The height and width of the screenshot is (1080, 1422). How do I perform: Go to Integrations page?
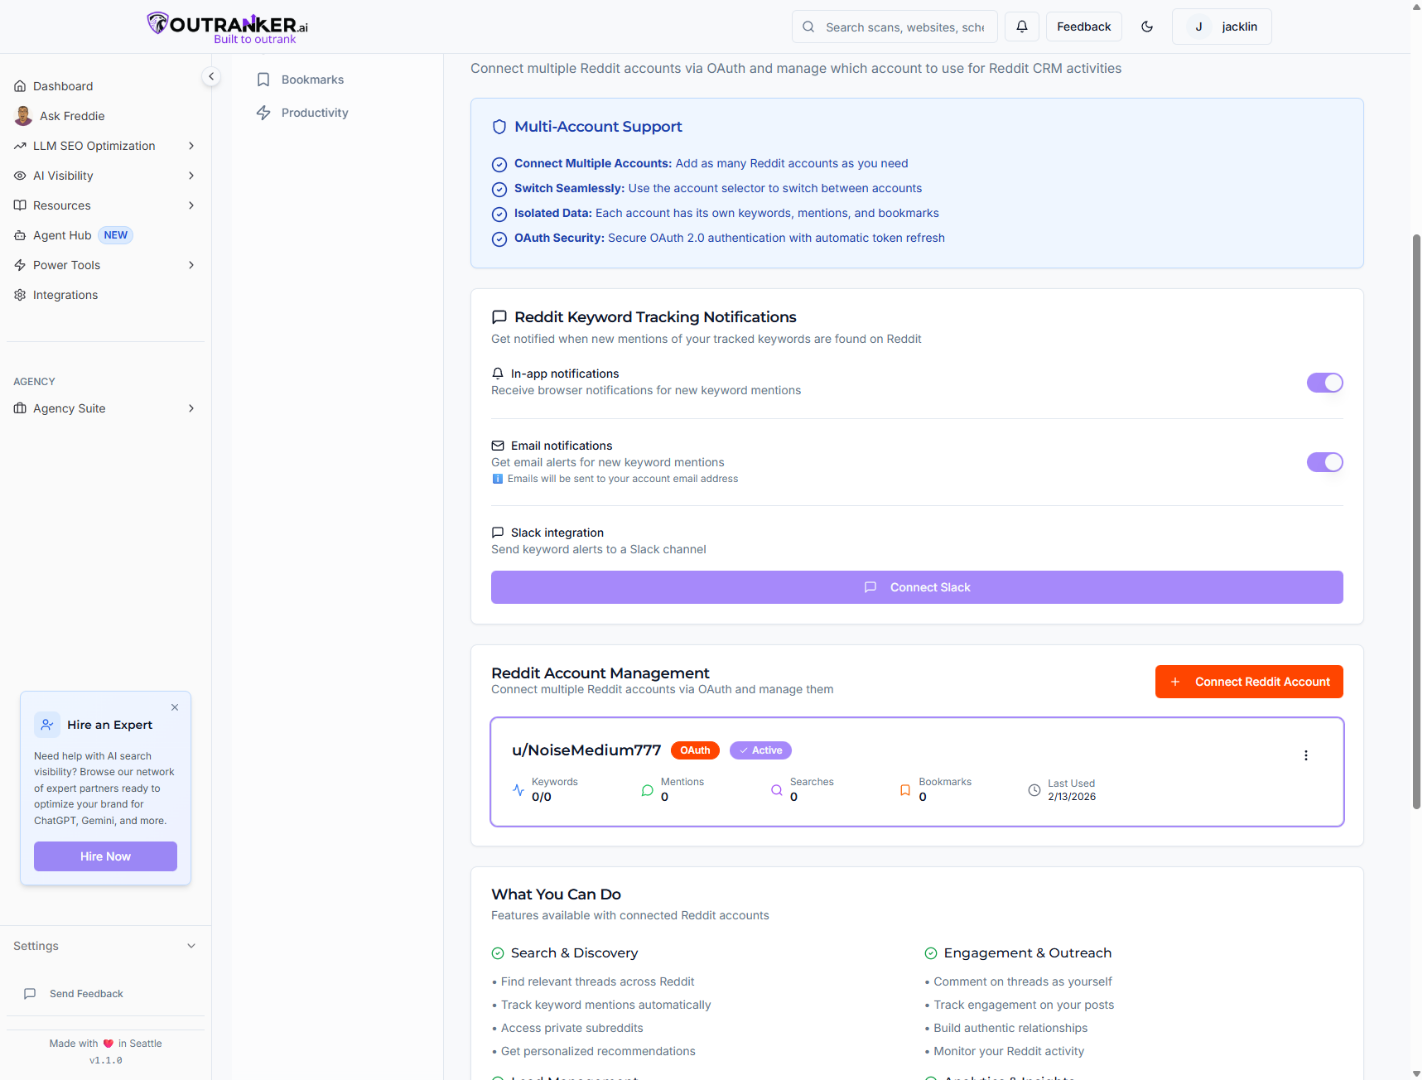click(65, 295)
